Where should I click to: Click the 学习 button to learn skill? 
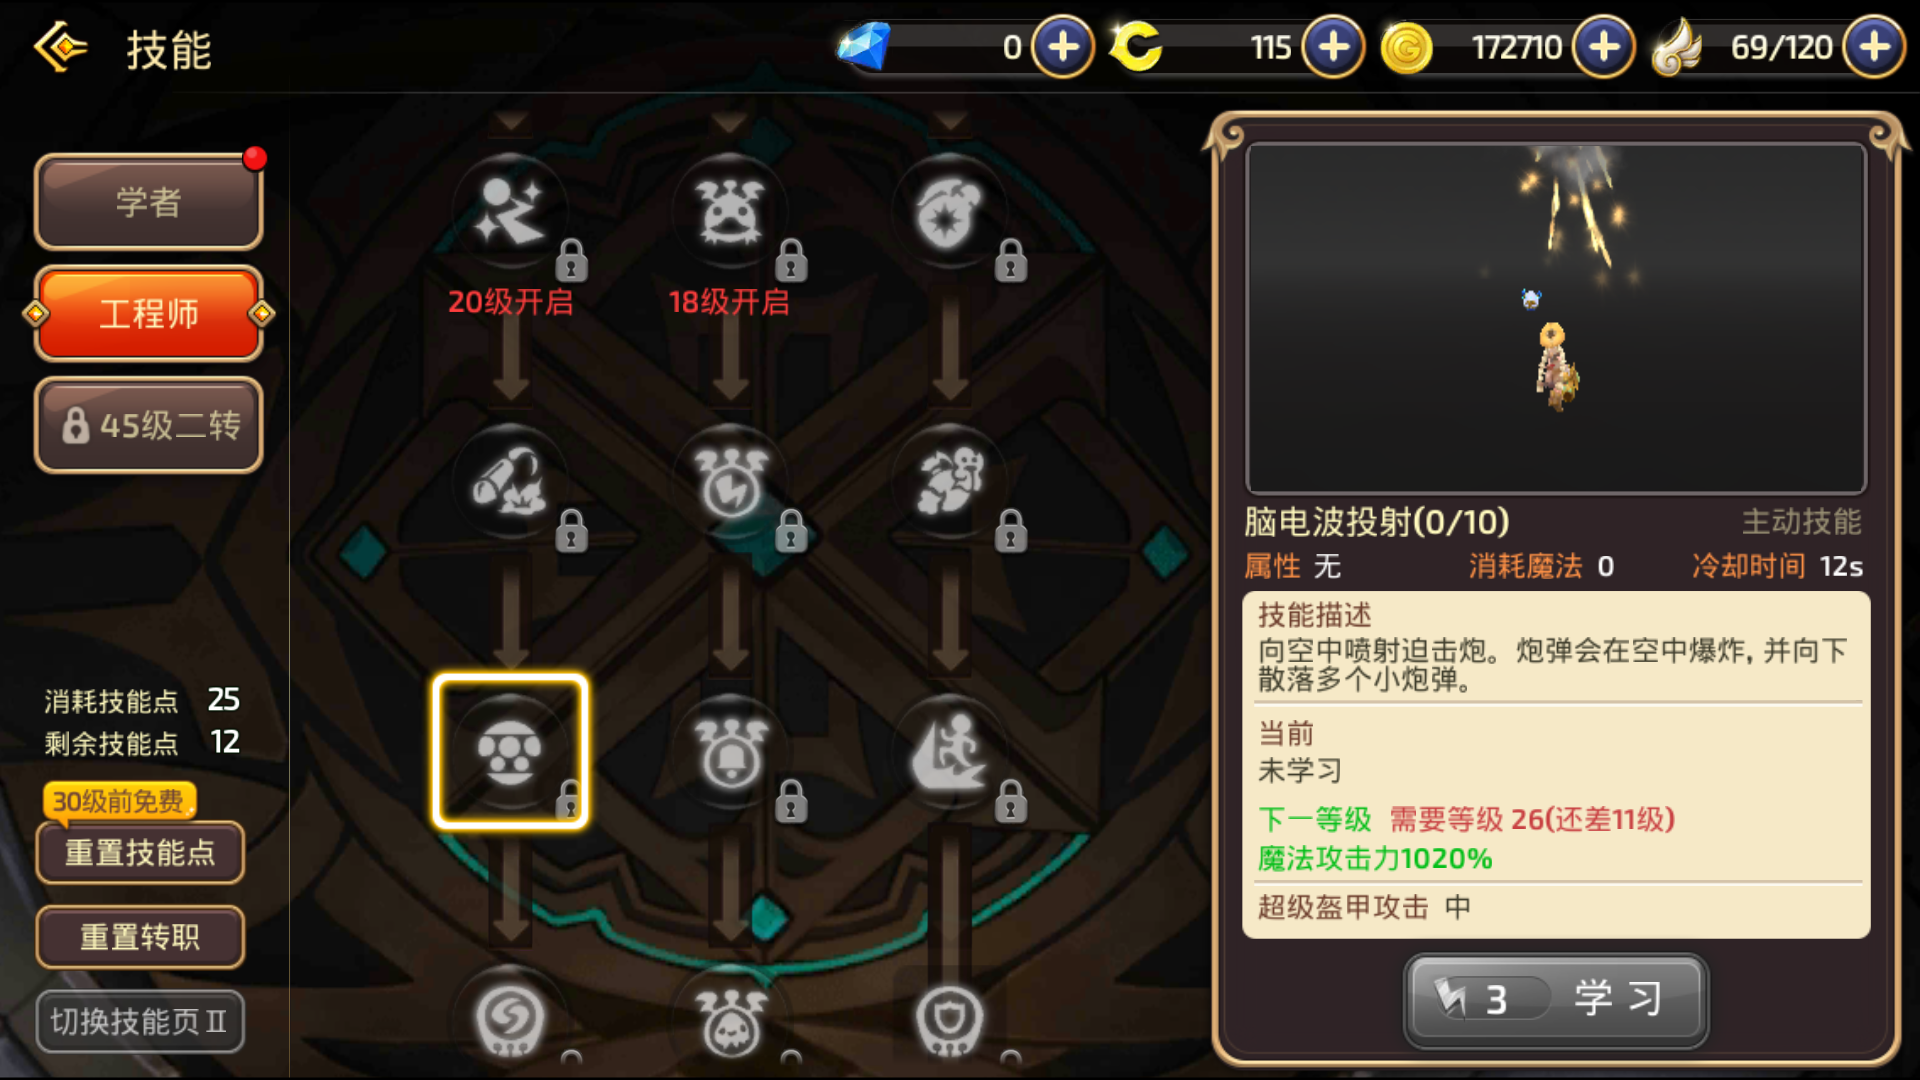tap(1556, 999)
